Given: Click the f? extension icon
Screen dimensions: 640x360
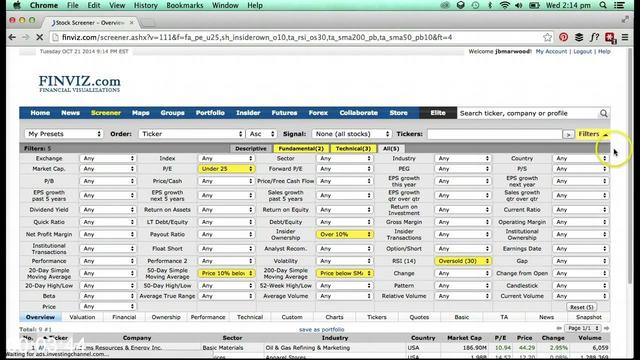Looking at the screenshot, I should [594, 37].
